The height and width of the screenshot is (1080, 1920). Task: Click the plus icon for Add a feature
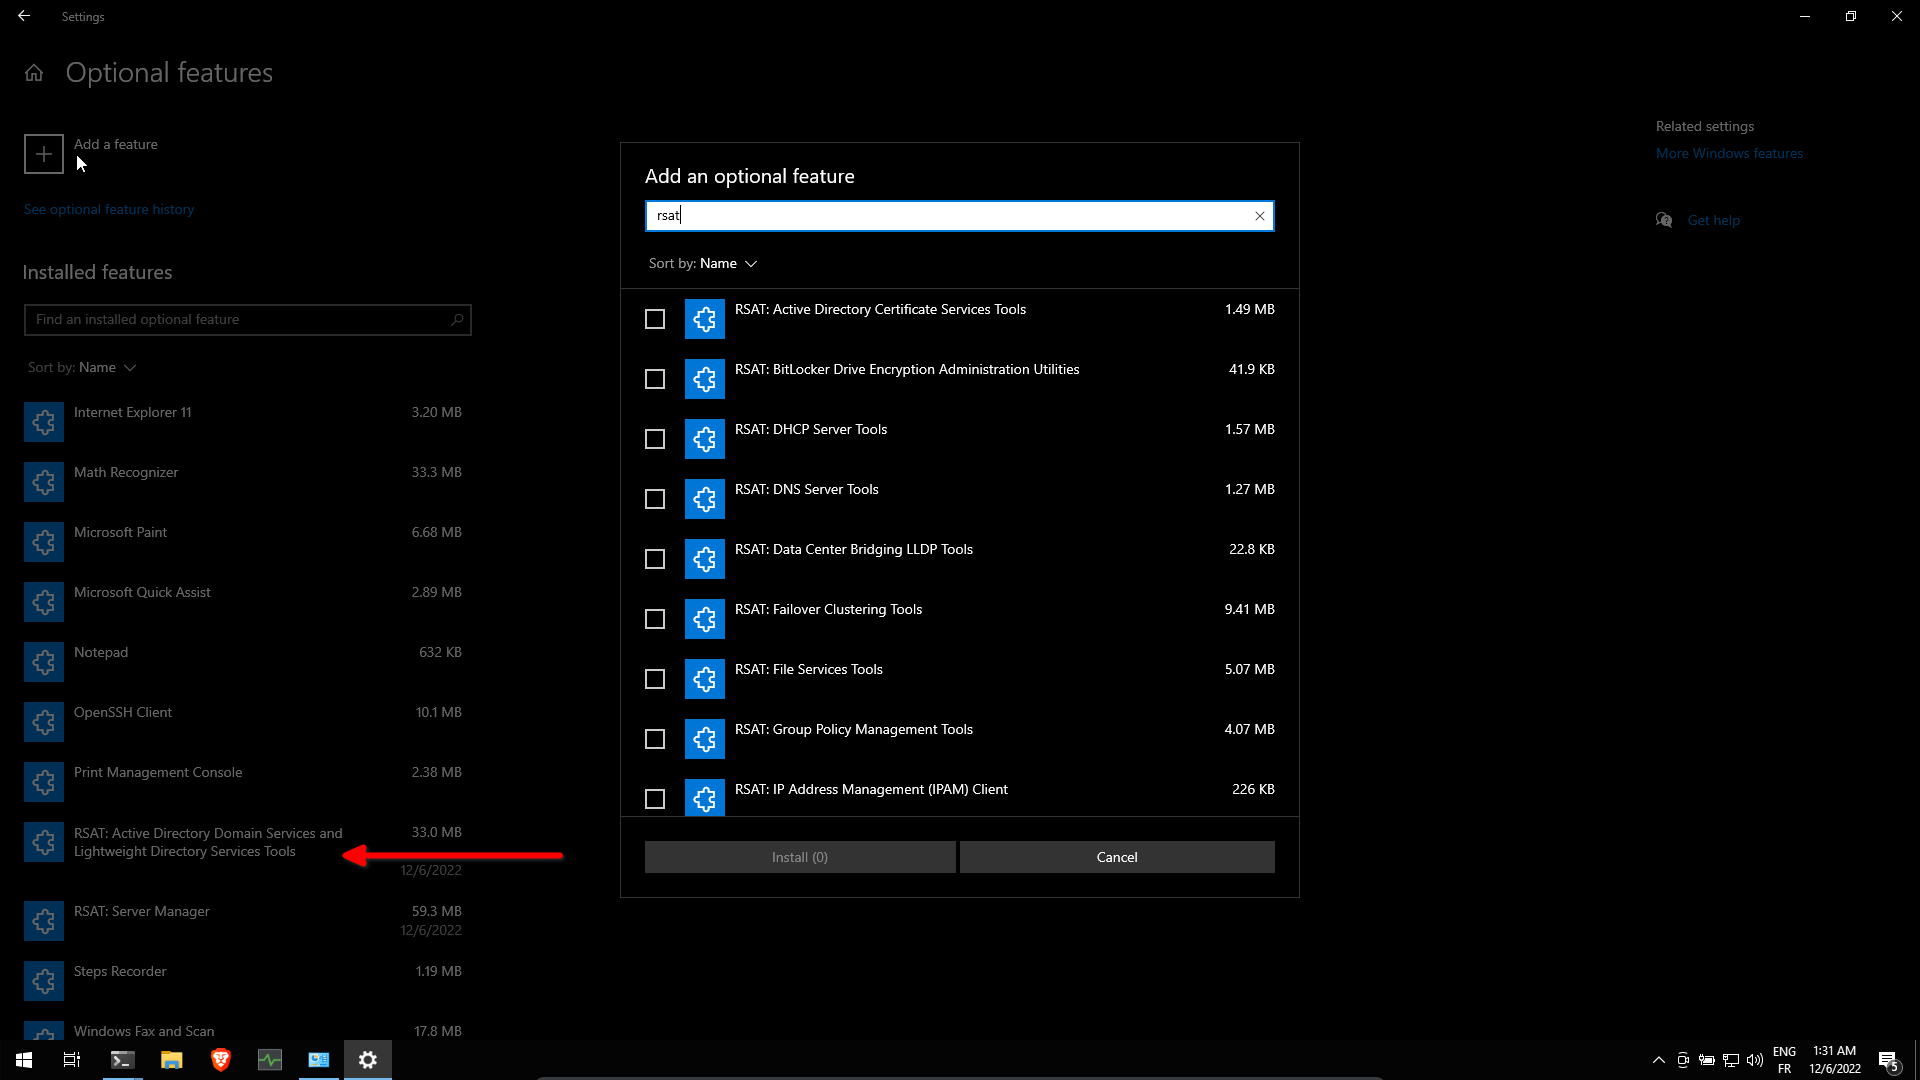44,154
